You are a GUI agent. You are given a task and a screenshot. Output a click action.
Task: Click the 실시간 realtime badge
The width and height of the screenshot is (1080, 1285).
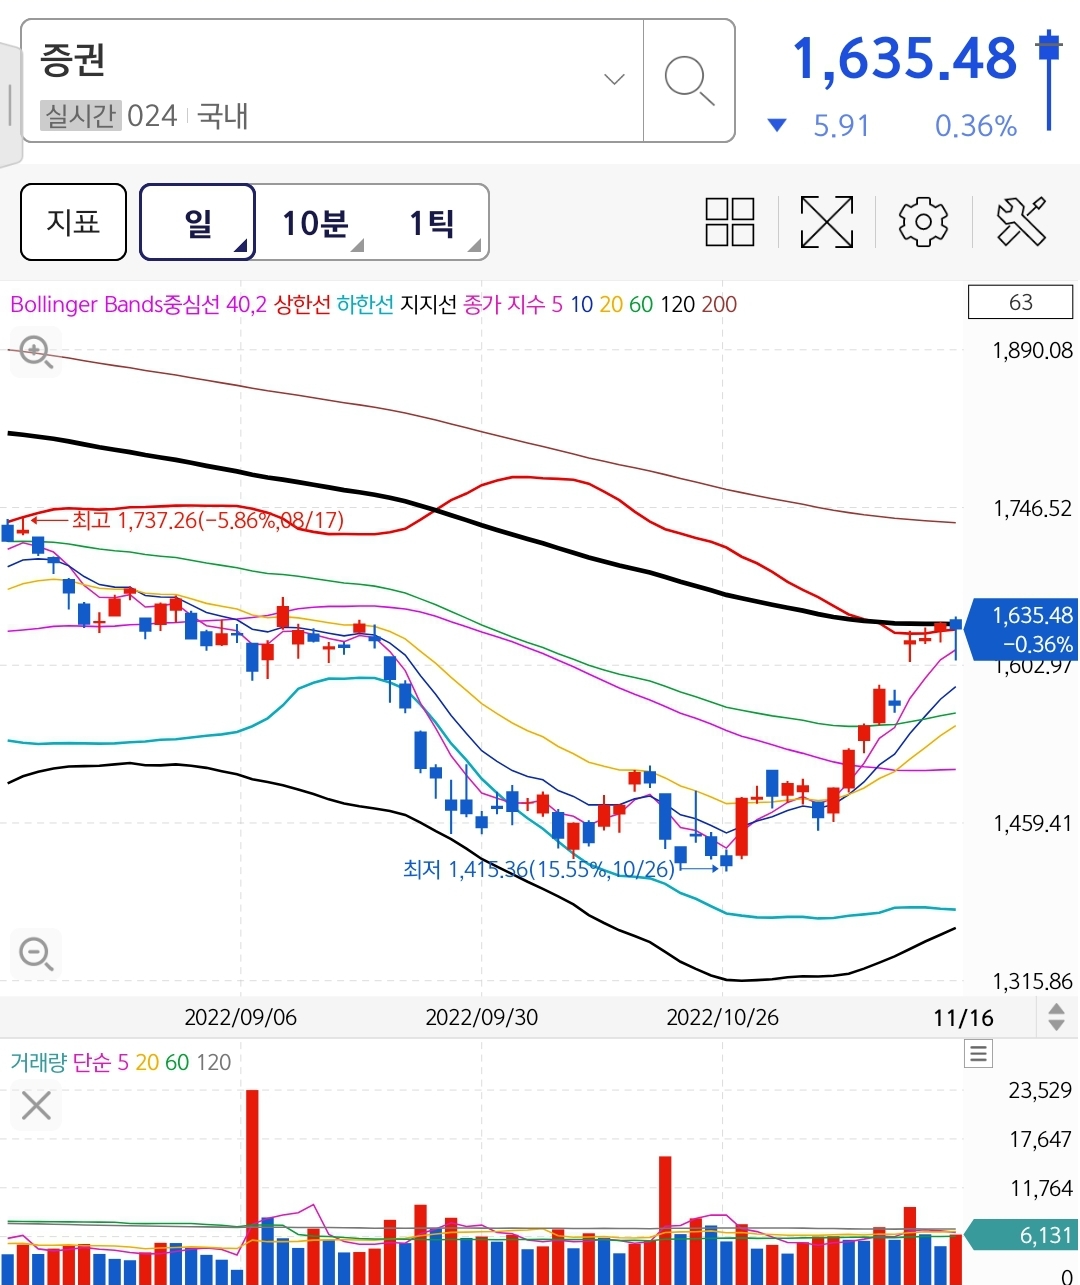point(80,116)
